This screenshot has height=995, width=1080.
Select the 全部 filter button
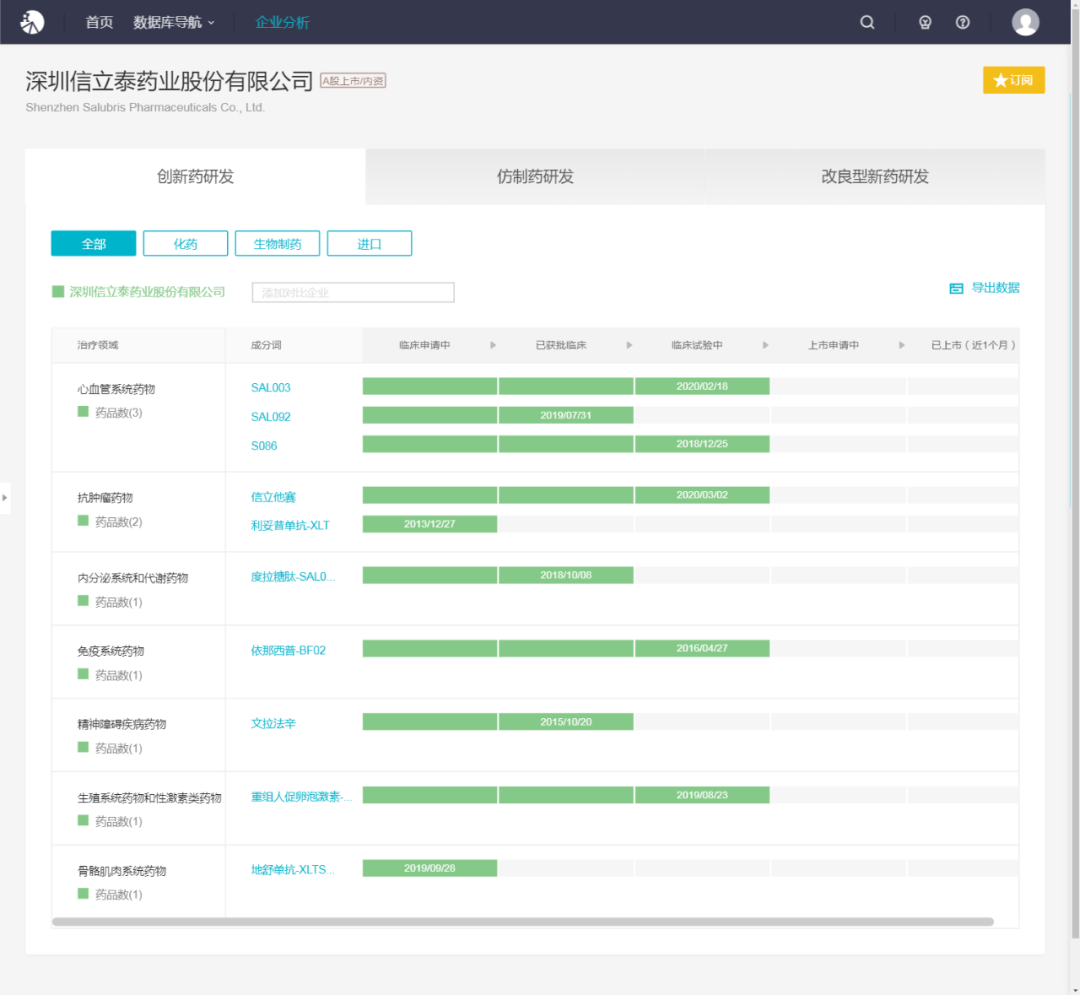[x=94, y=243]
